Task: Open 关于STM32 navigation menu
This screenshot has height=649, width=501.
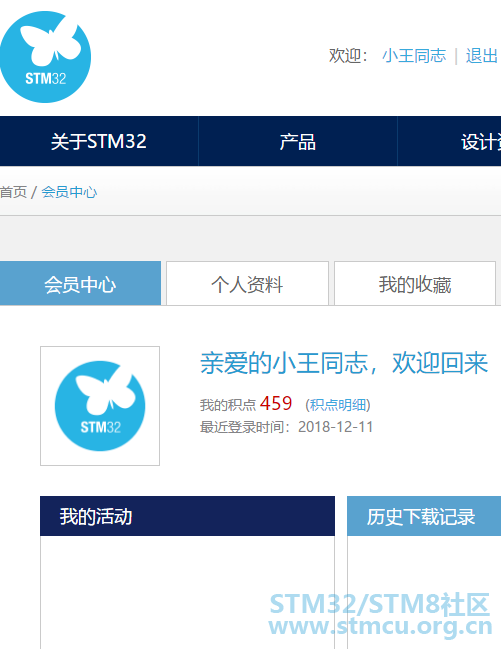Action: [x=99, y=141]
